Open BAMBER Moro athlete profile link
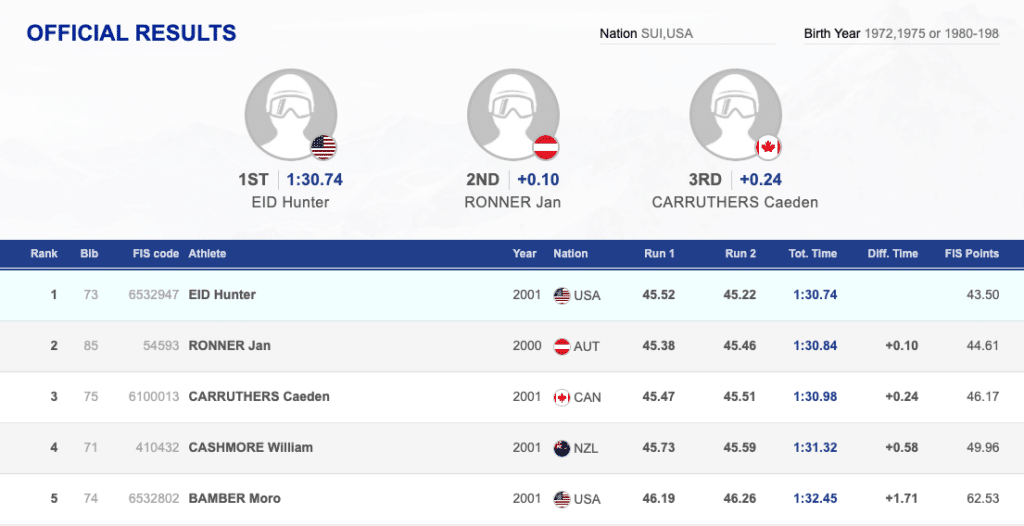The width and height of the screenshot is (1024, 526). pos(235,499)
